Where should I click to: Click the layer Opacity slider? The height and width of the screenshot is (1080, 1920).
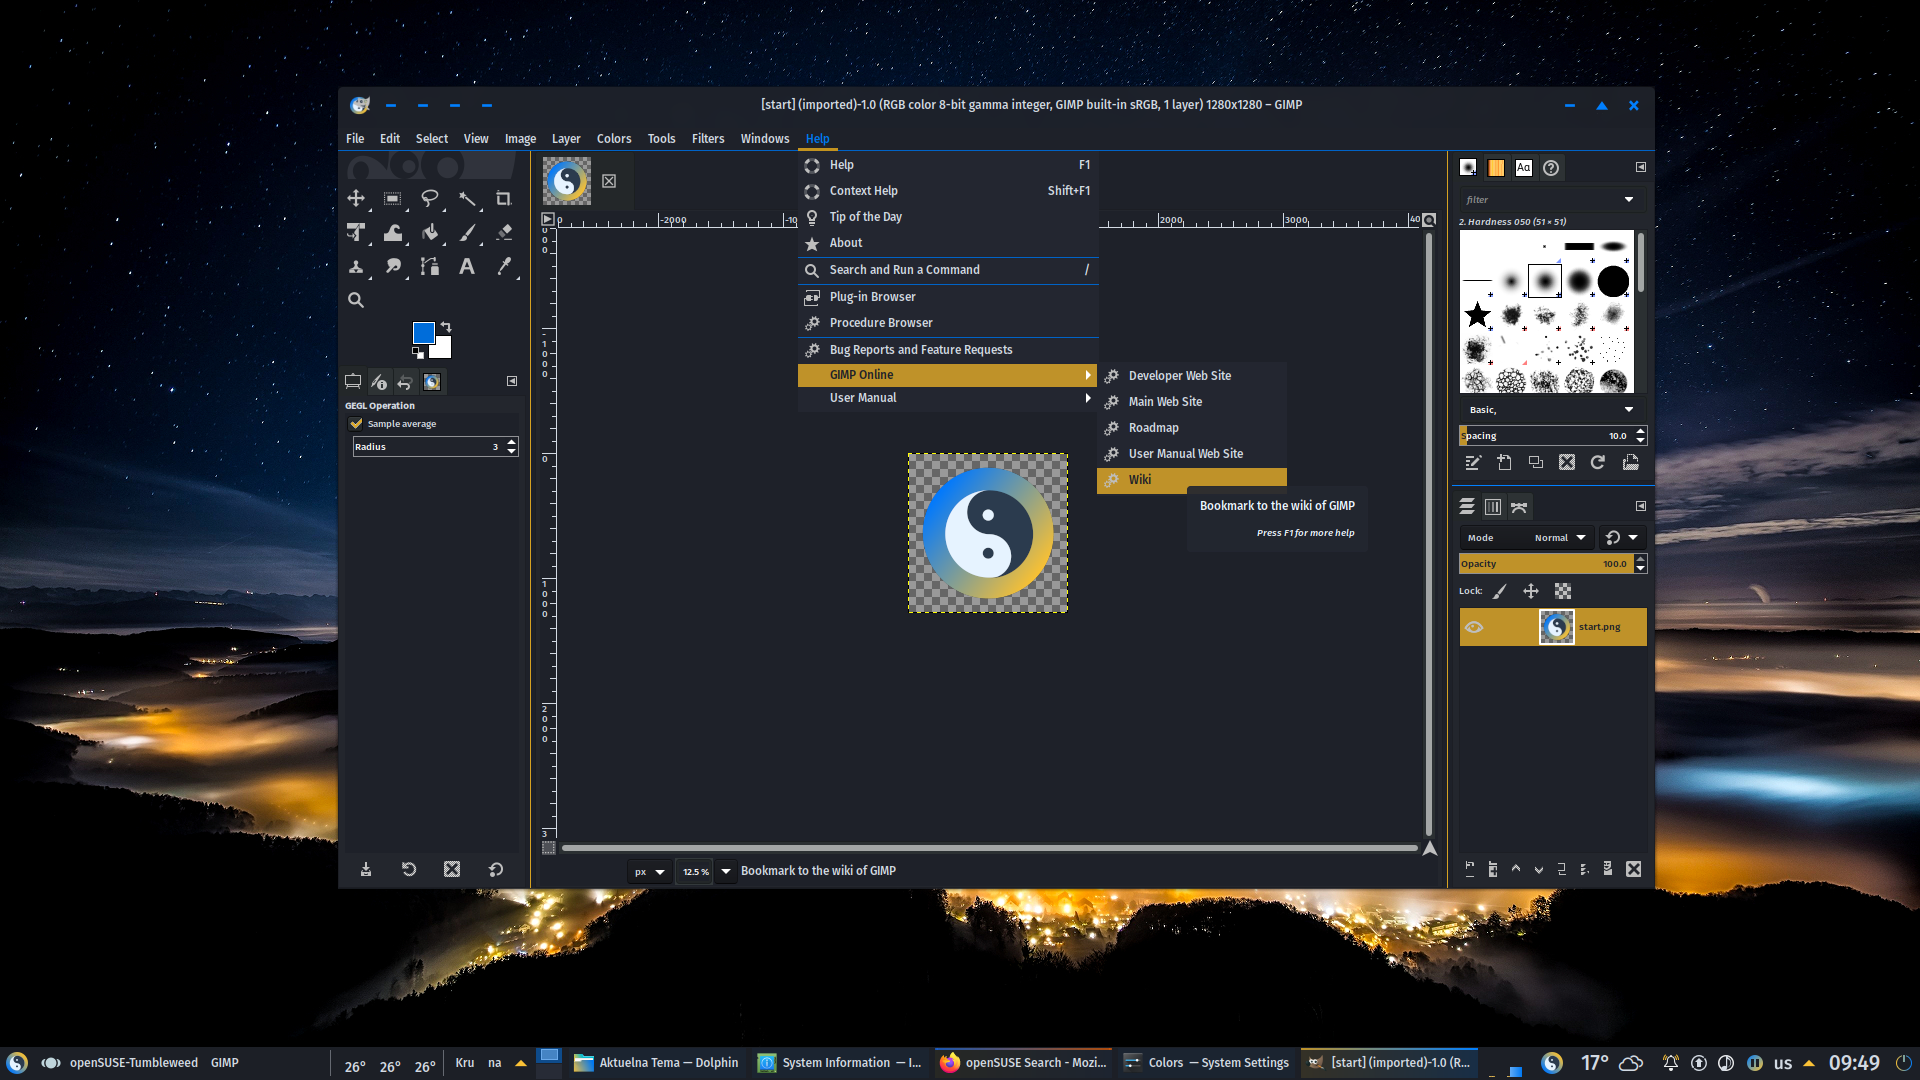pos(1545,564)
